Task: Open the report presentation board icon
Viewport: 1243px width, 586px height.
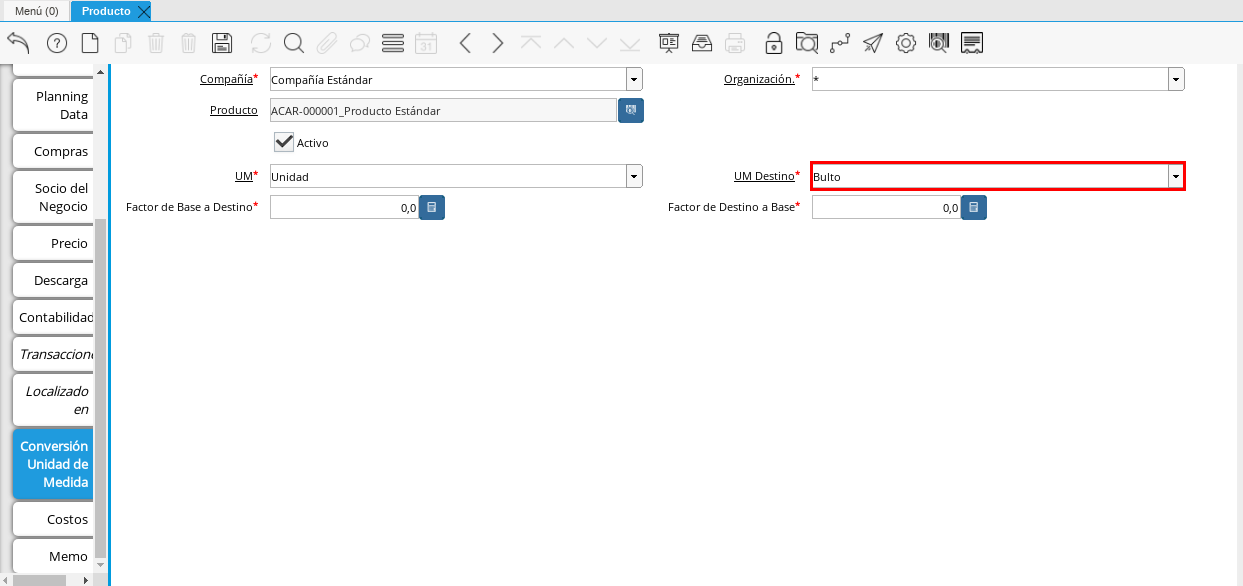Action: [x=669, y=43]
